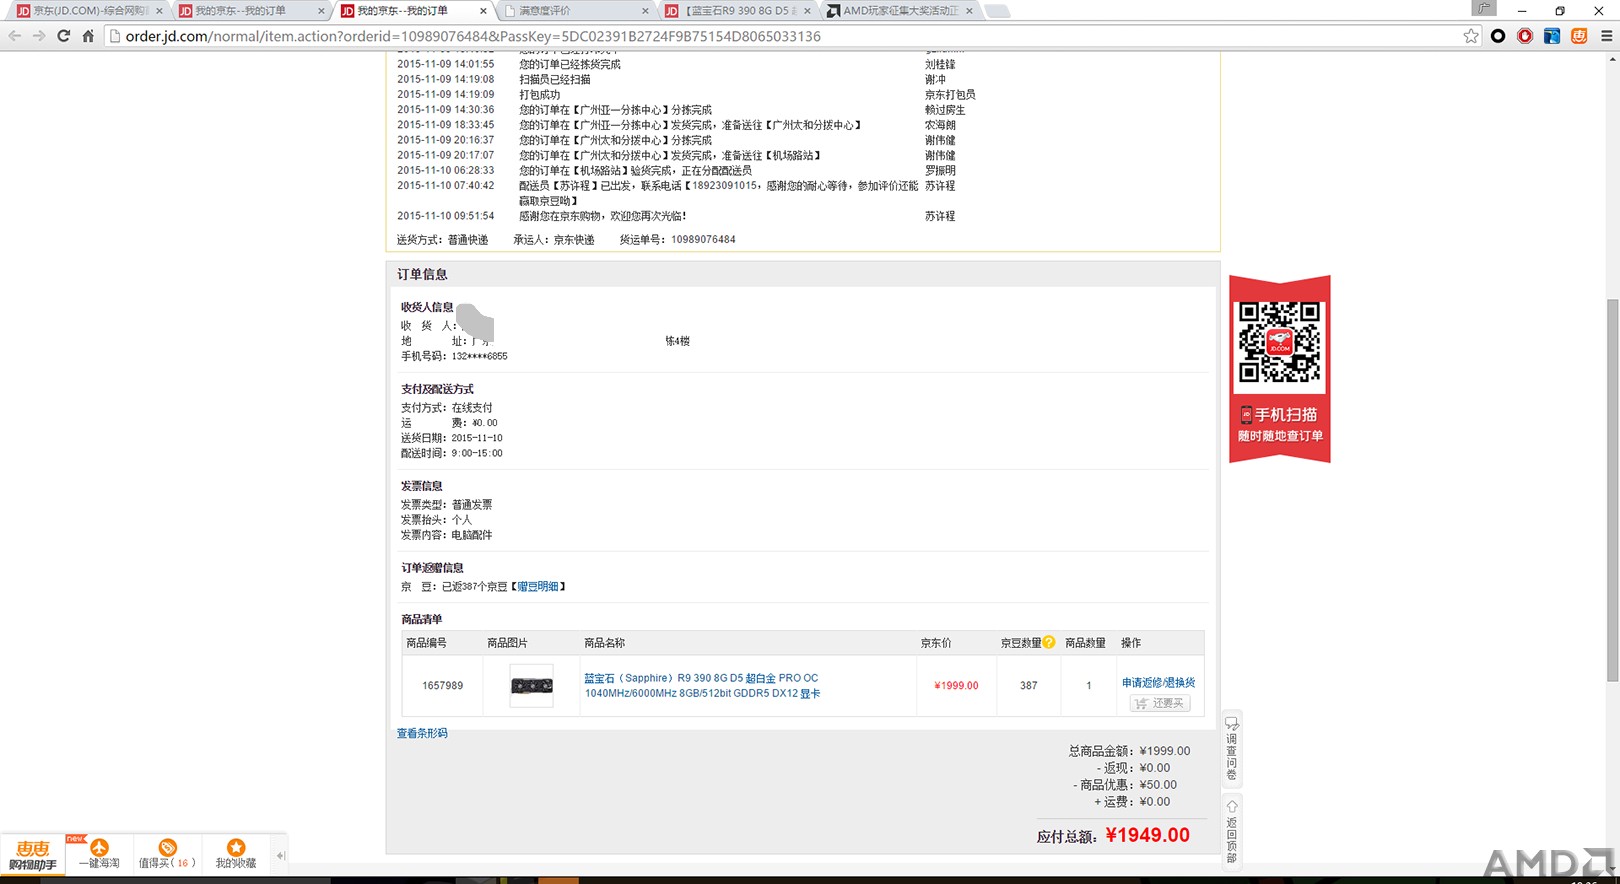Open the red shield extension icon
The image size is (1620, 884).
(x=1525, y=36)
